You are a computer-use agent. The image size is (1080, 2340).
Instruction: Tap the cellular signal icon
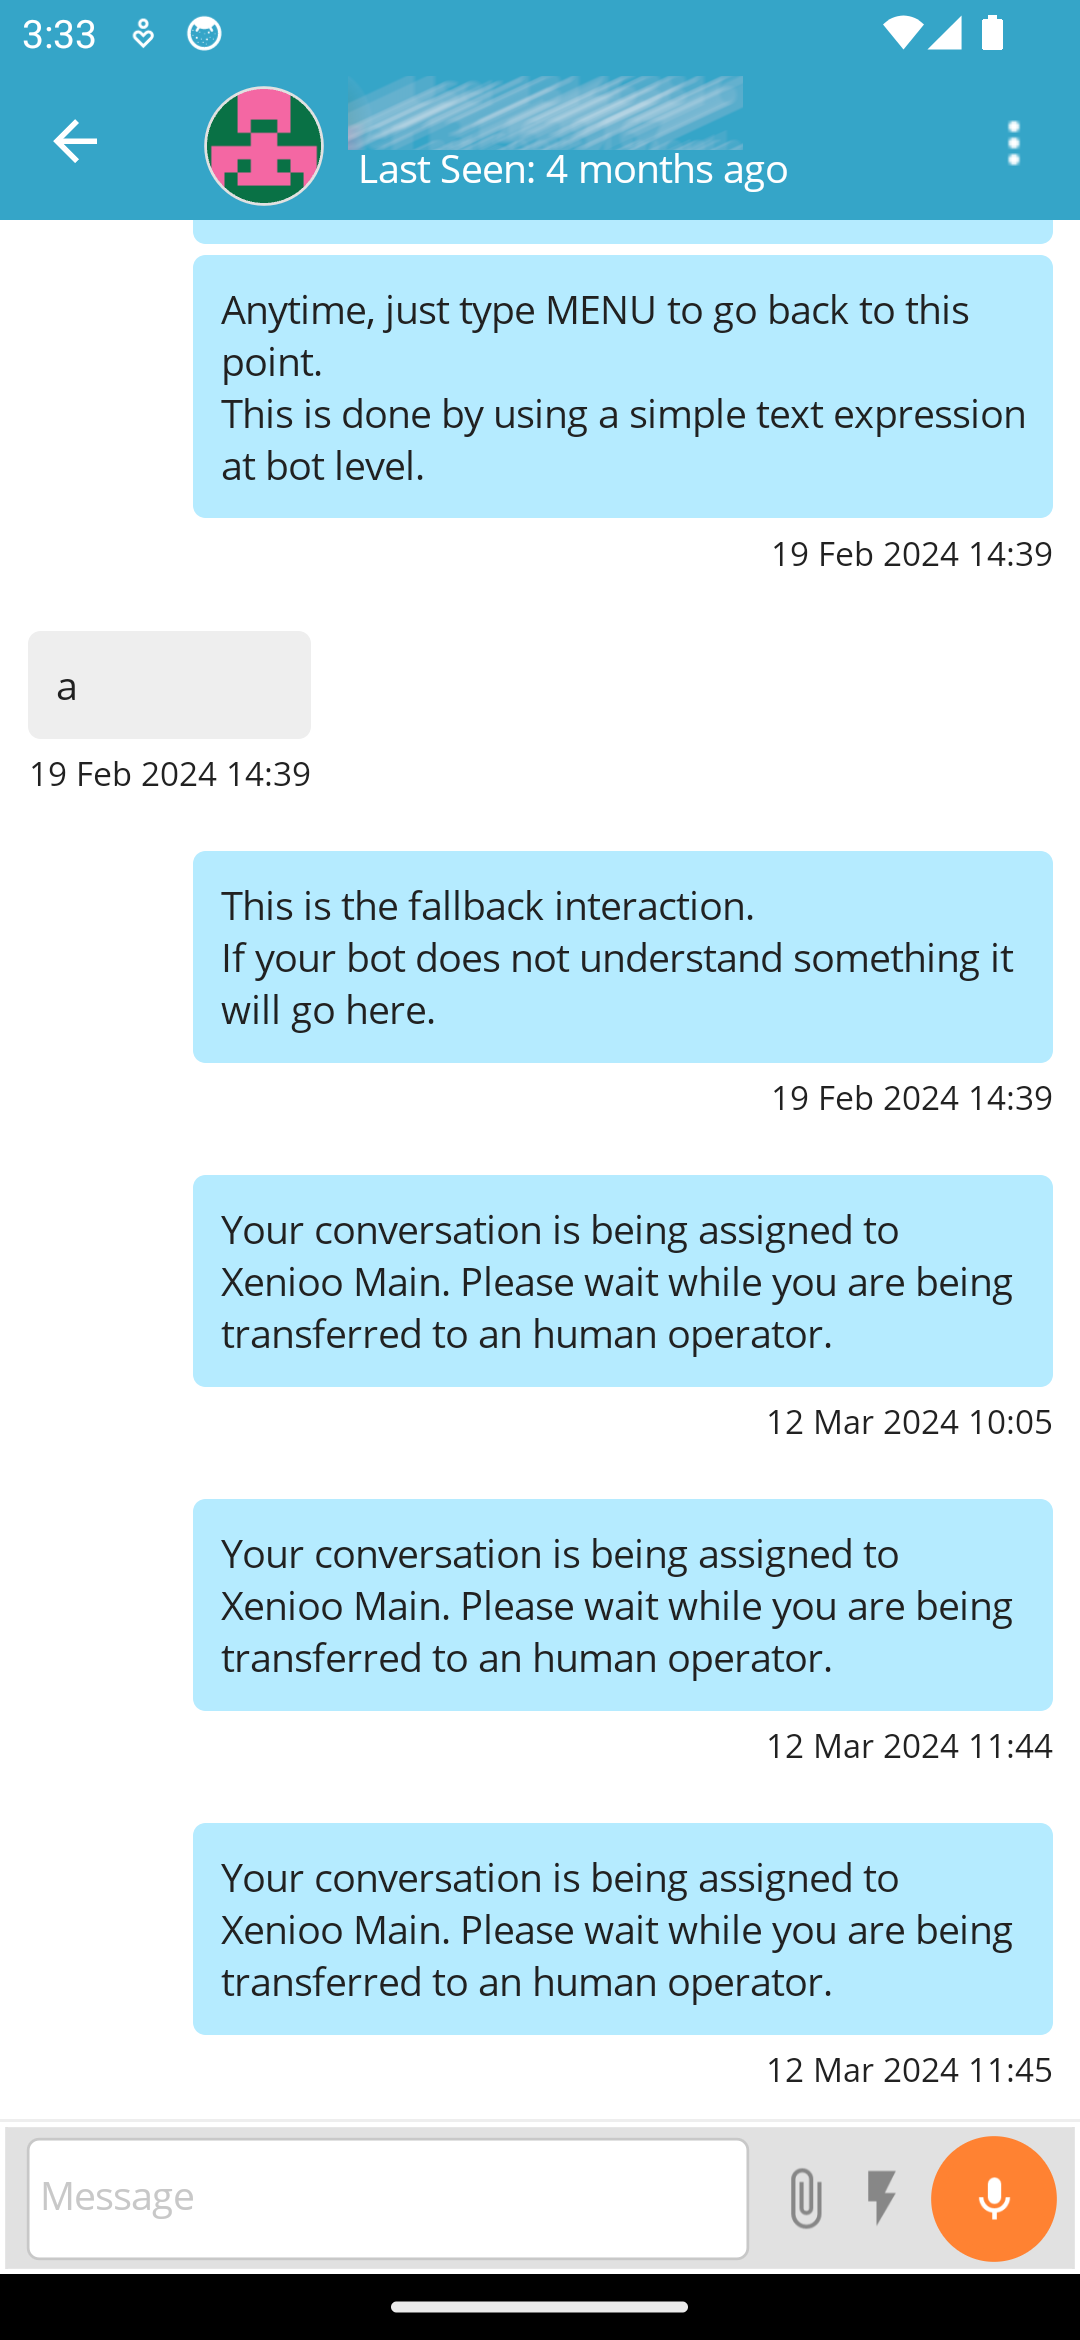coord(945,34)
